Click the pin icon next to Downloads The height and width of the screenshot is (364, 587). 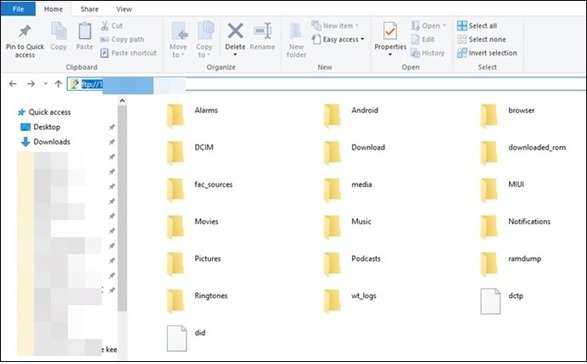(x=112, y=142)
